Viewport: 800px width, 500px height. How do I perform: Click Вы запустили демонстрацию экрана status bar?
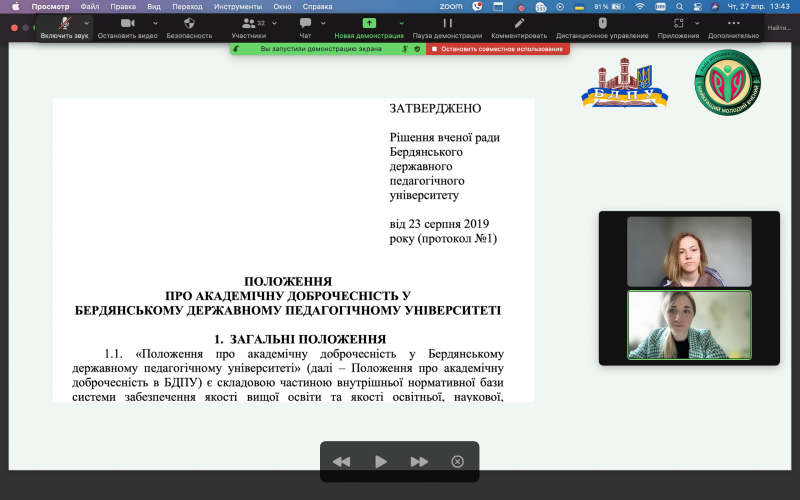click(320, 48)
